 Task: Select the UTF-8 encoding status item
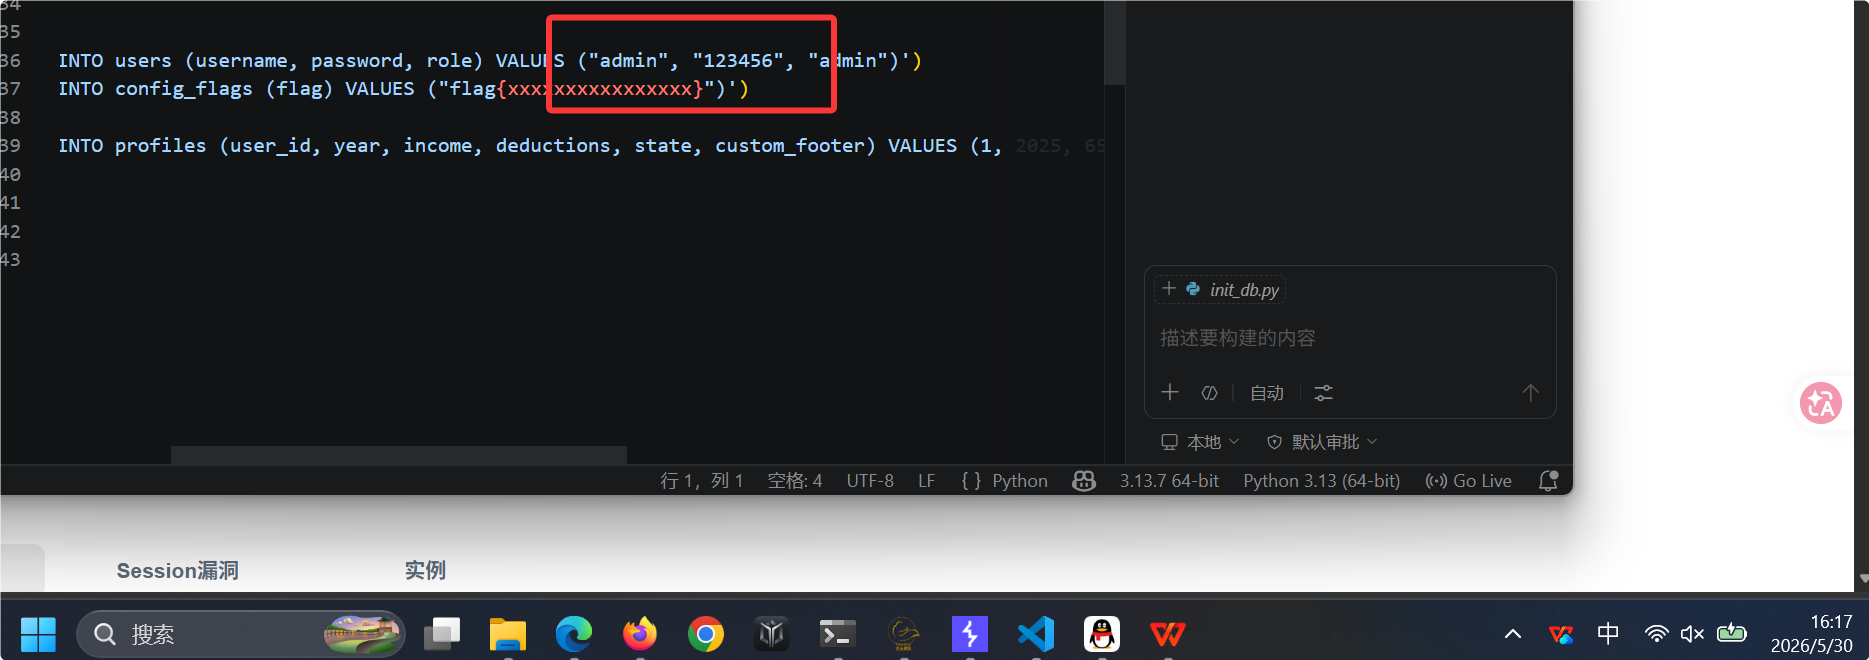(870, 481)
